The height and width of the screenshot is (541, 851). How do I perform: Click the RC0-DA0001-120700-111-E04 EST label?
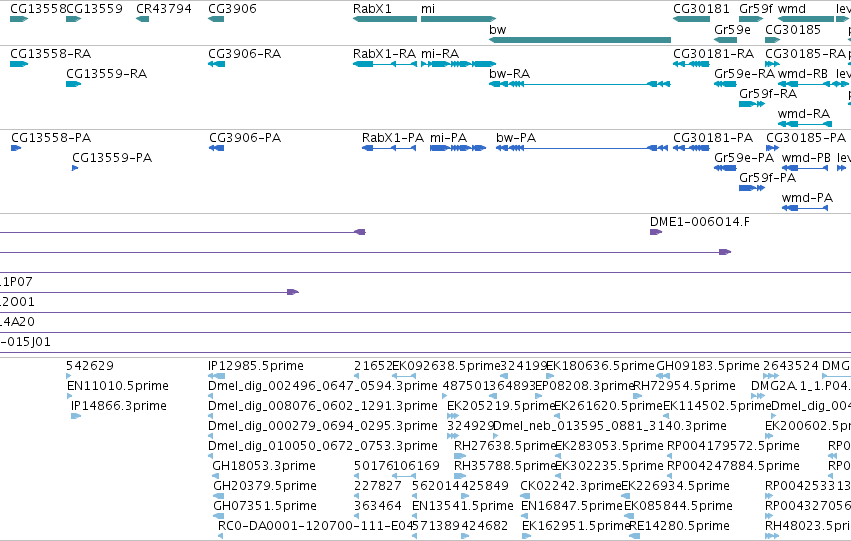pos(315,526)
